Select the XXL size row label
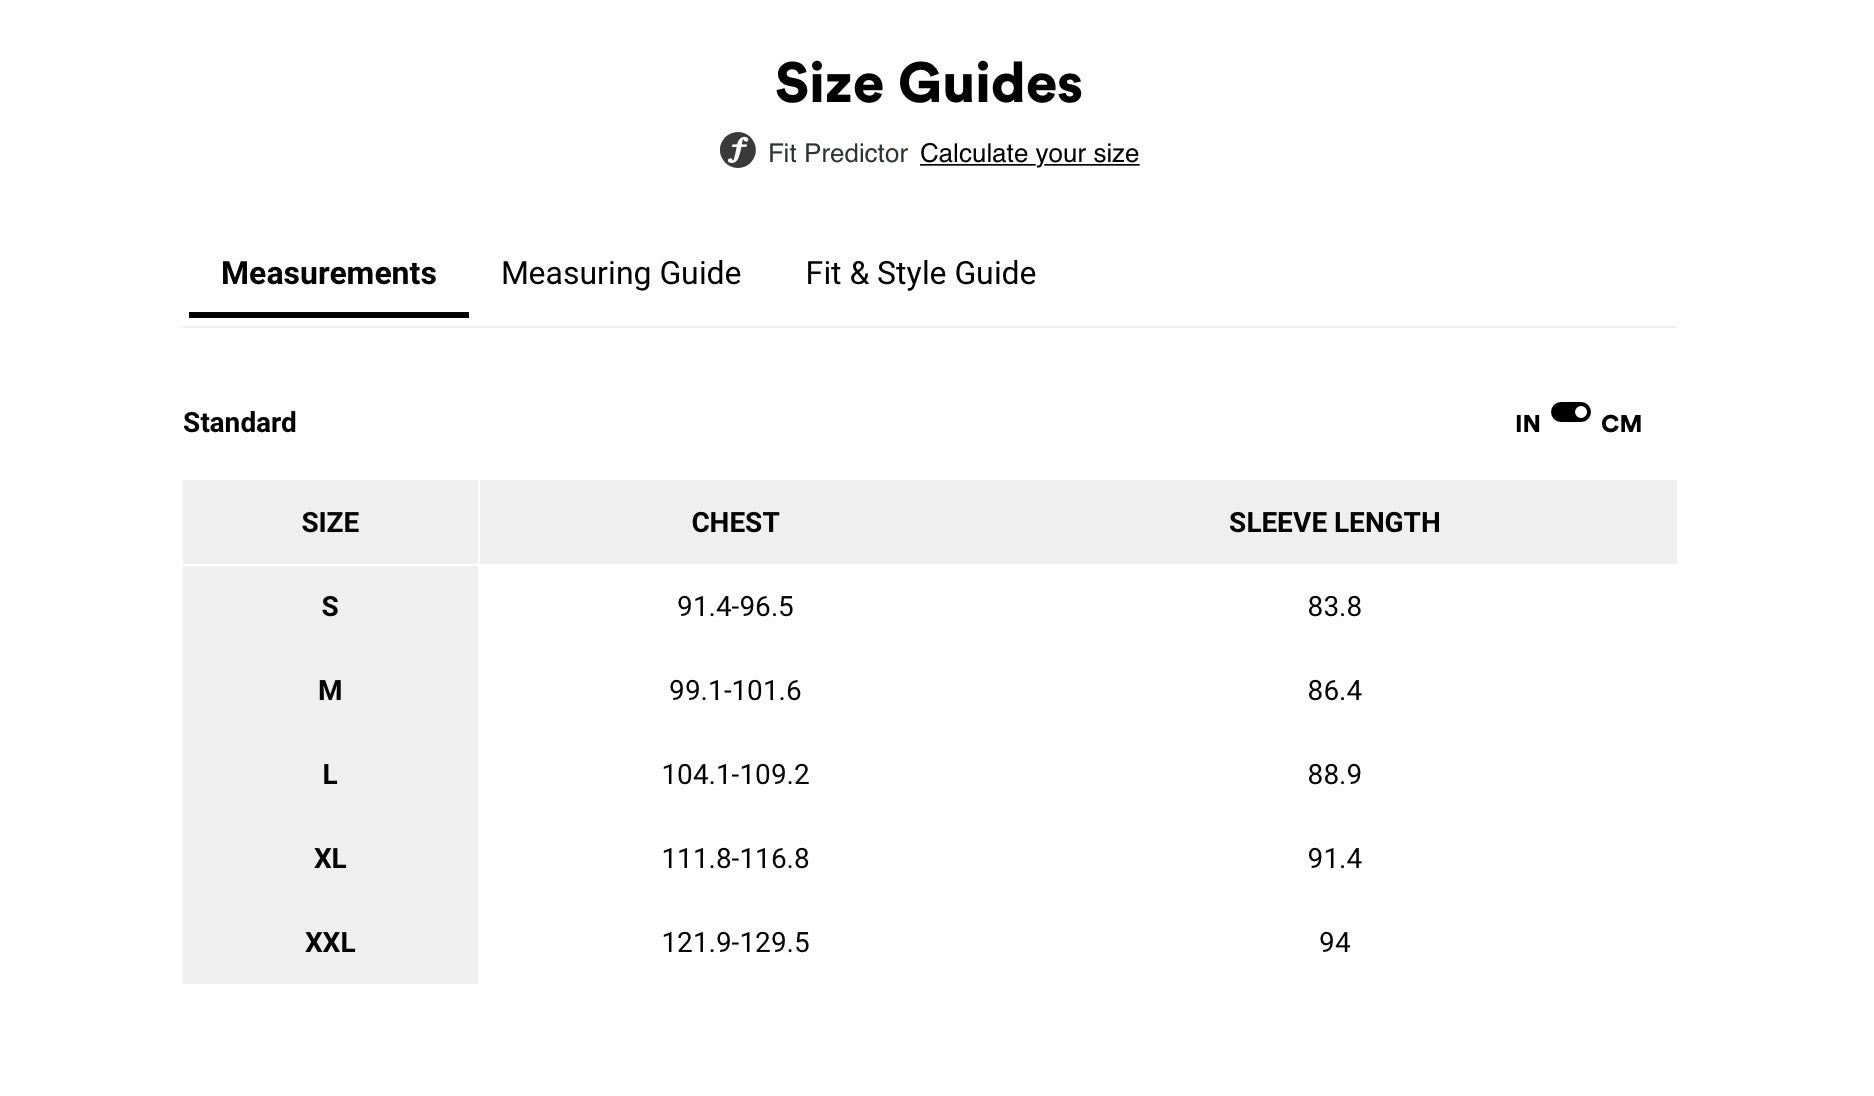Screen dimensions: 1874x1096 [x=330, y=942]
